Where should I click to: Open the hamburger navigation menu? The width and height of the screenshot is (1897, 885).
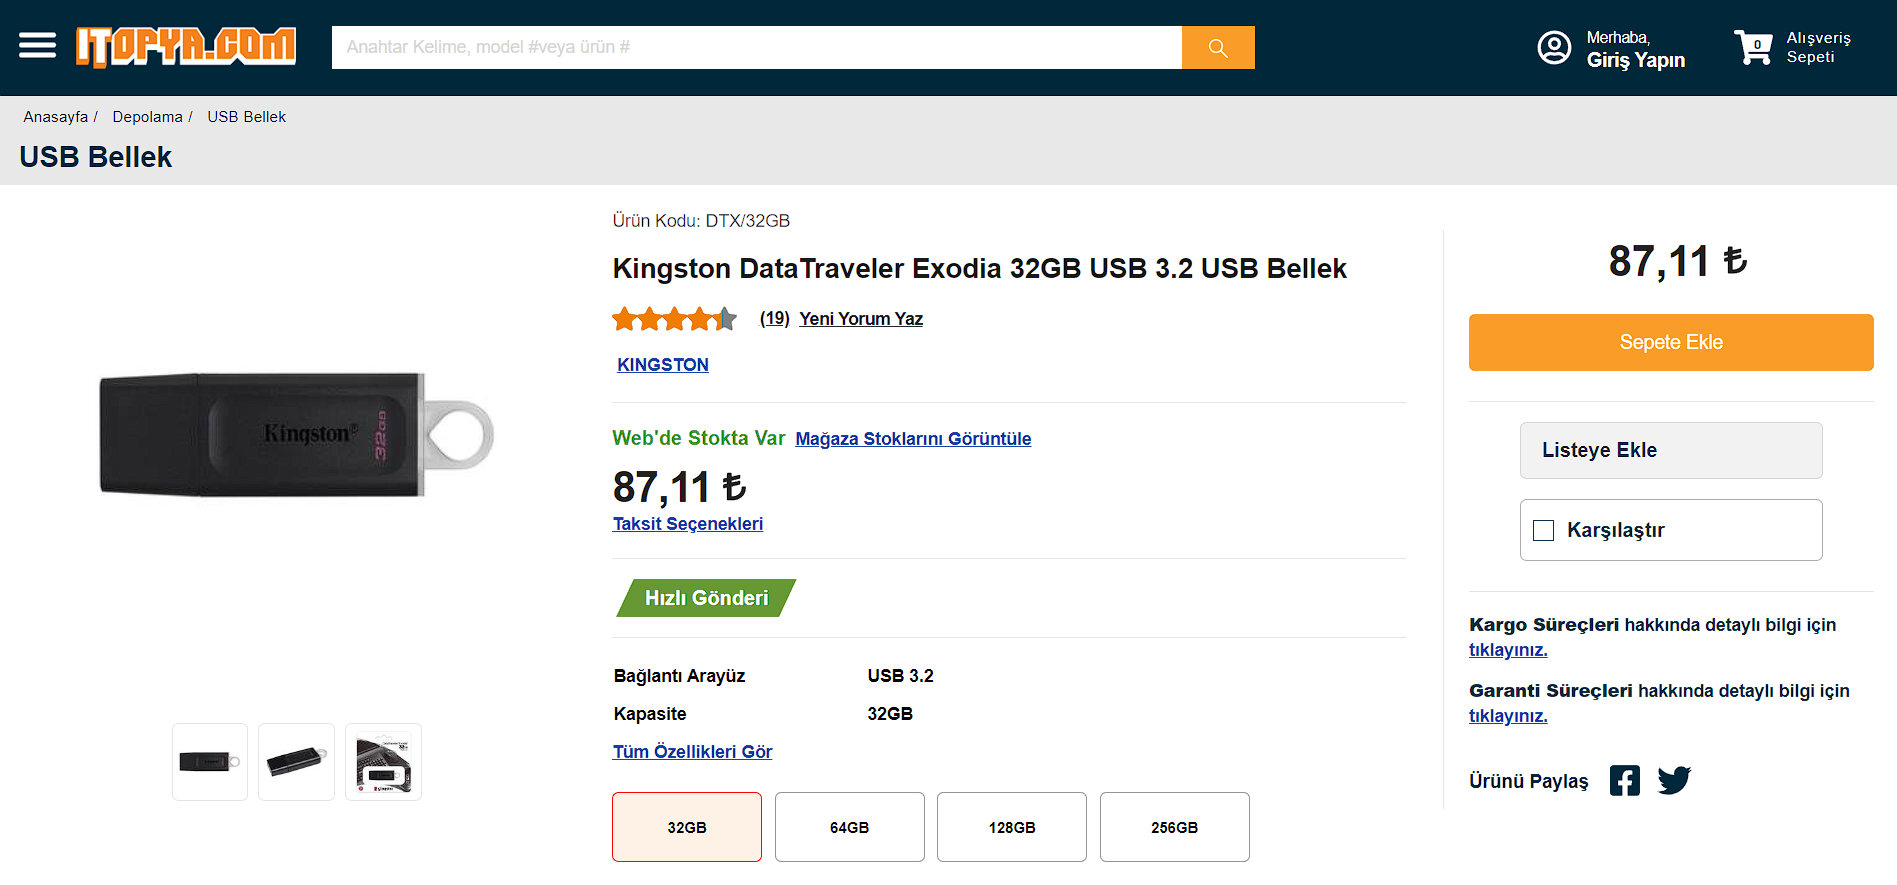tap(37, 46)
